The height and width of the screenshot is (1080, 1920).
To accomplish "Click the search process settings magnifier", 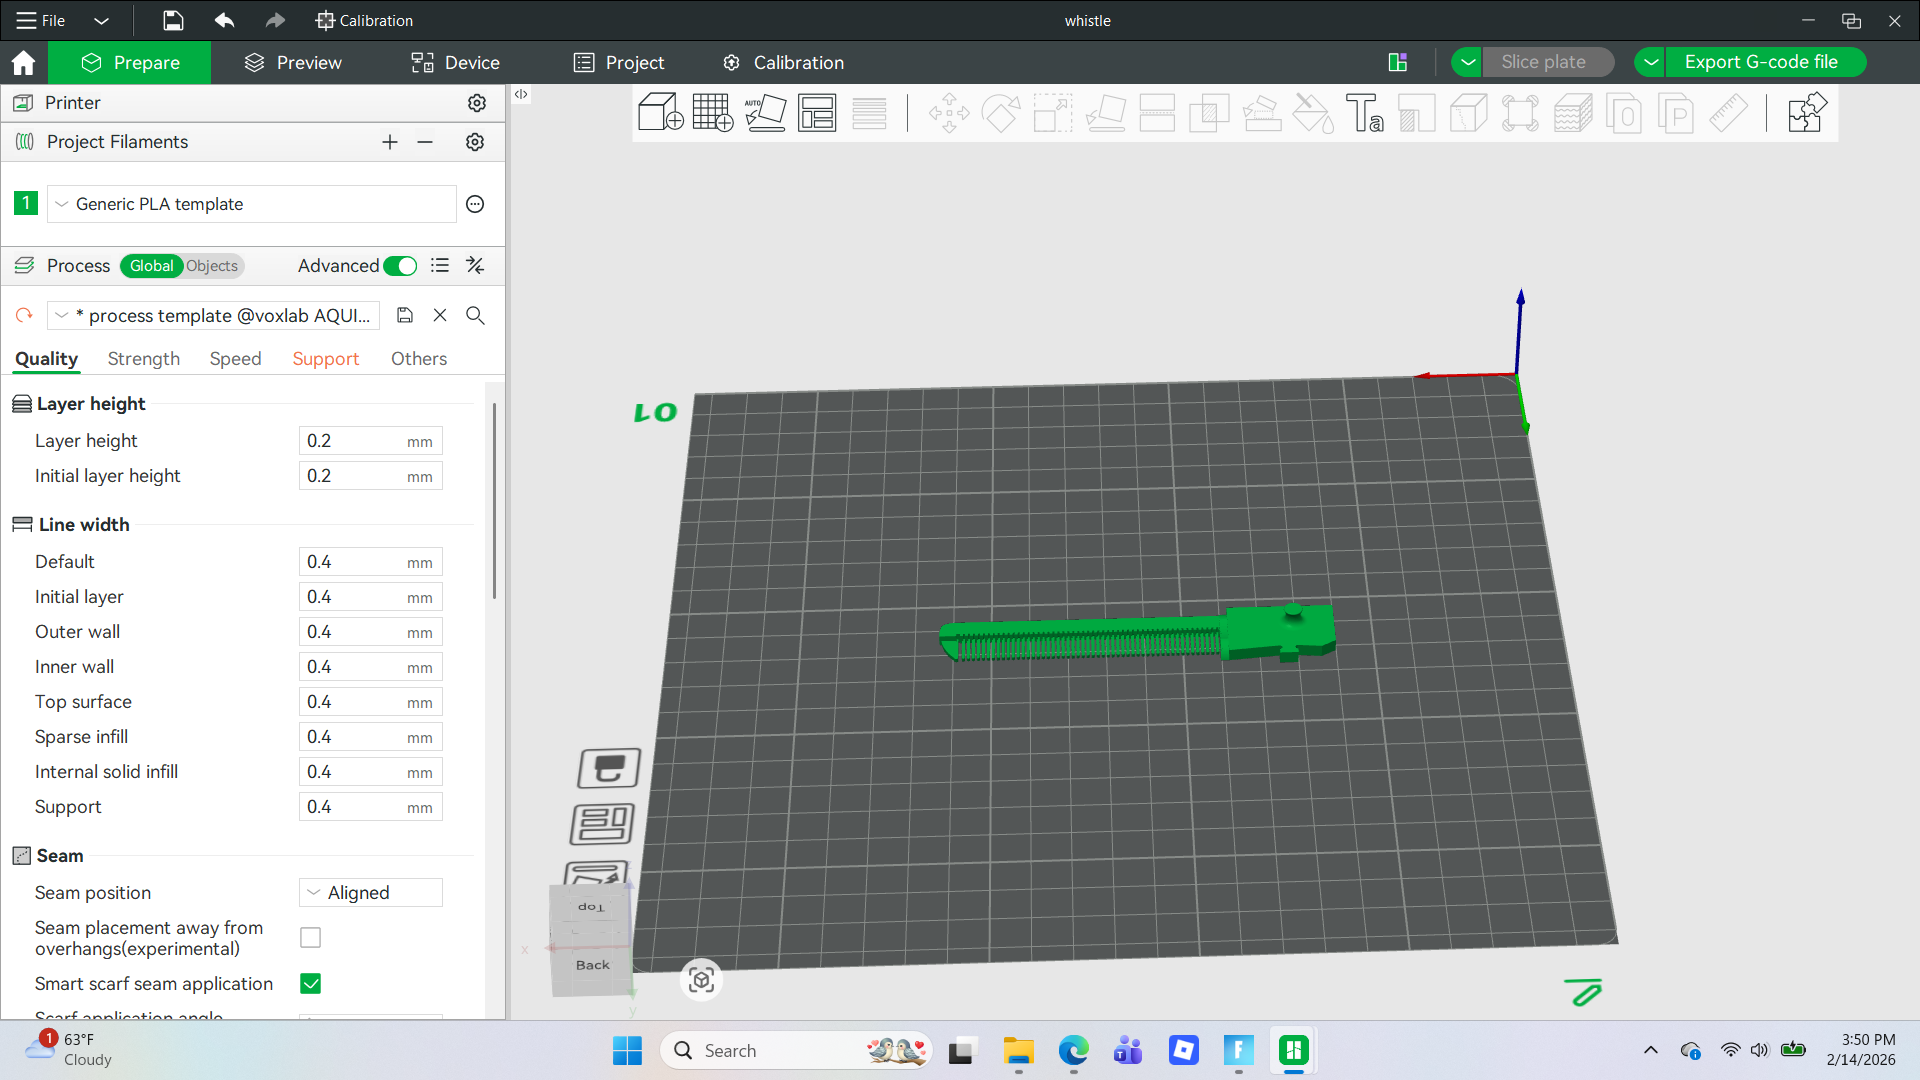I will click(475, 315).
